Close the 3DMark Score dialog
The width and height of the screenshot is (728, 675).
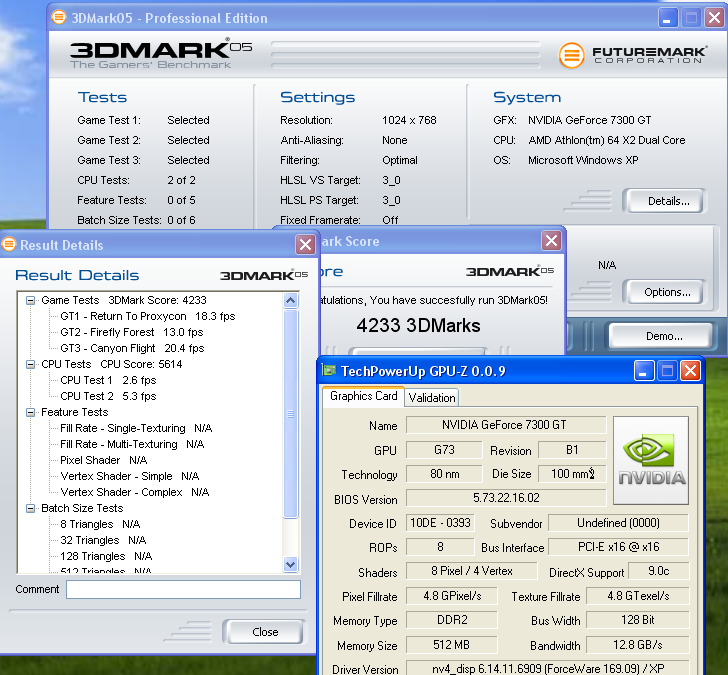(551, 240)
